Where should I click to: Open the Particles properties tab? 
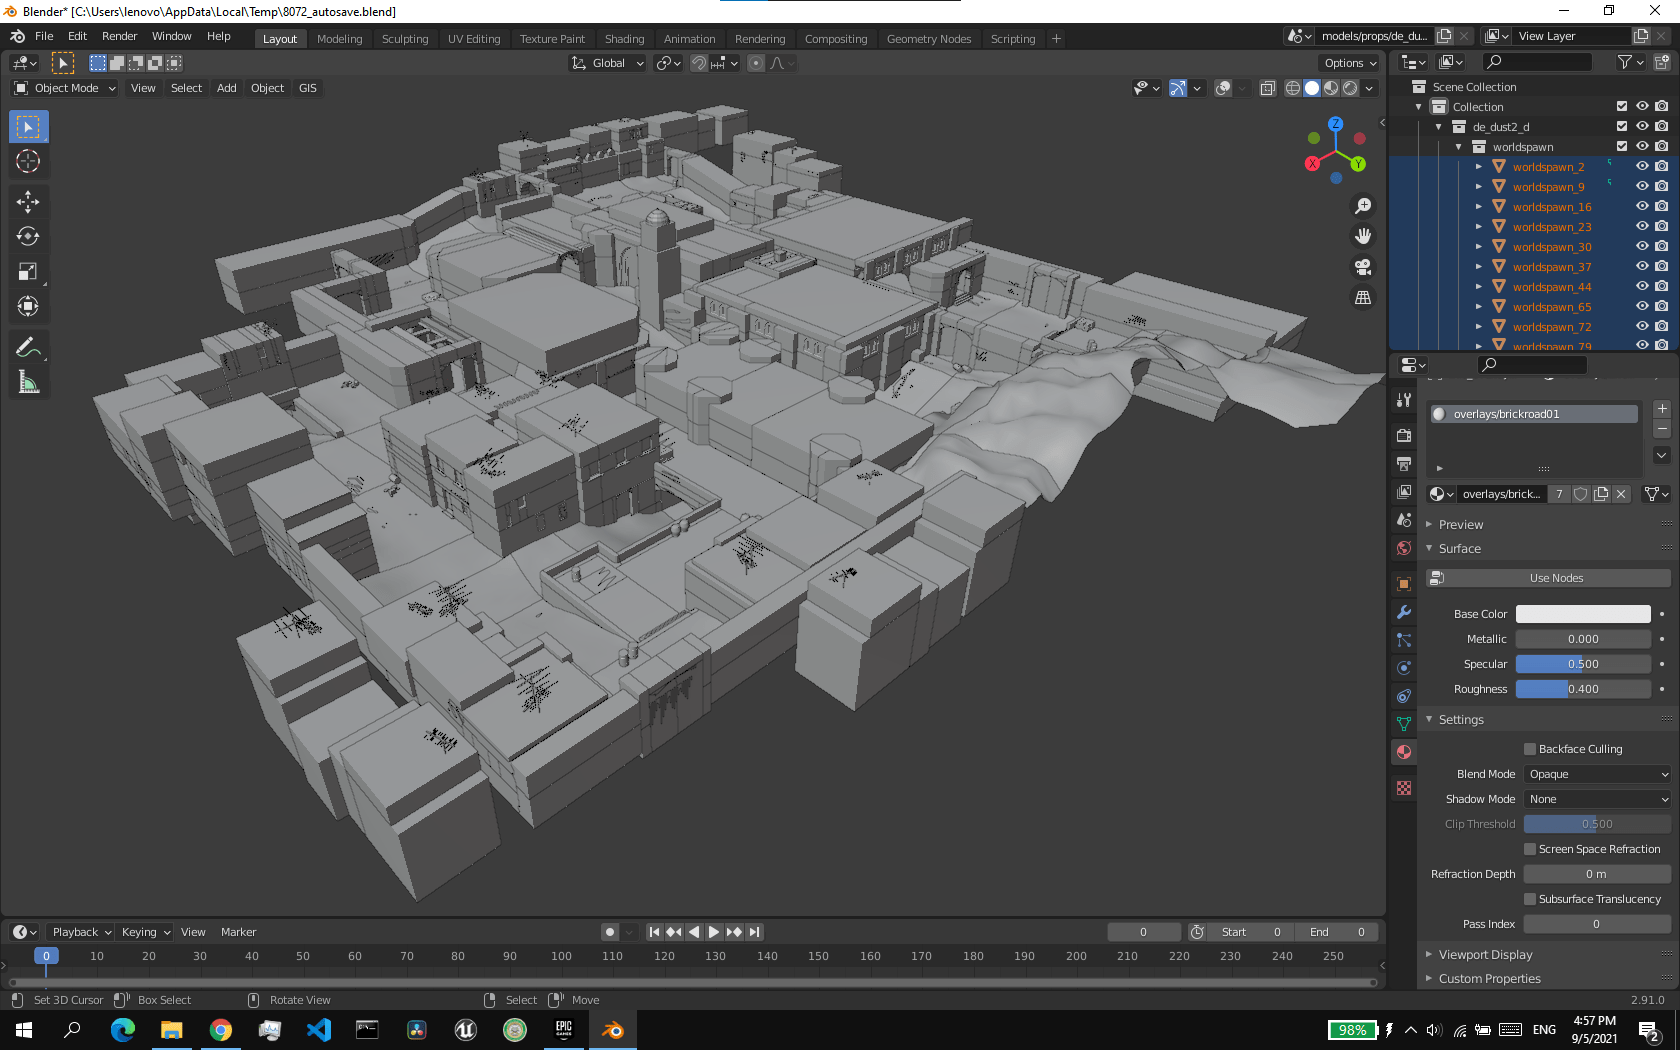tap(1404, 640)
